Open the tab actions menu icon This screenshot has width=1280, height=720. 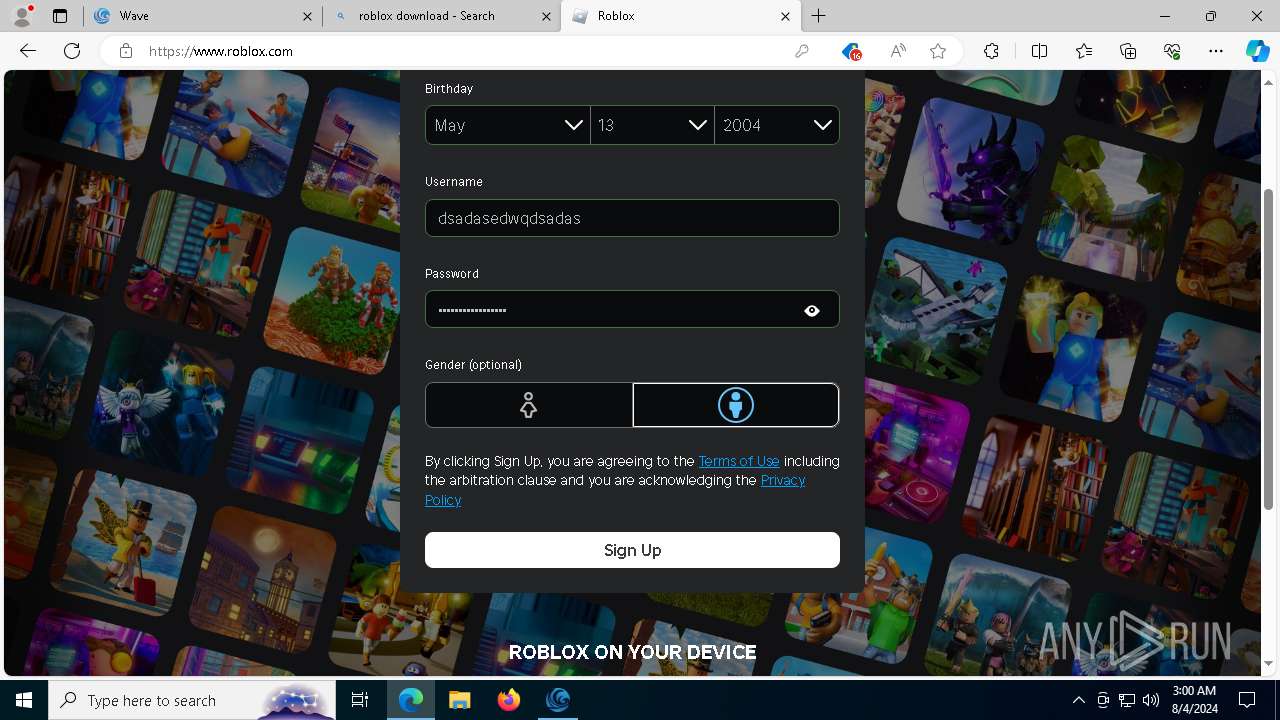point(60,16)
